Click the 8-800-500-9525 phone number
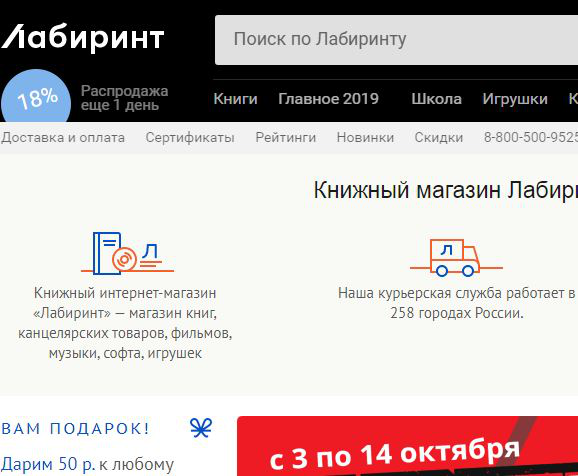Viewport: 578px width, 476px height. pos(531,138)
